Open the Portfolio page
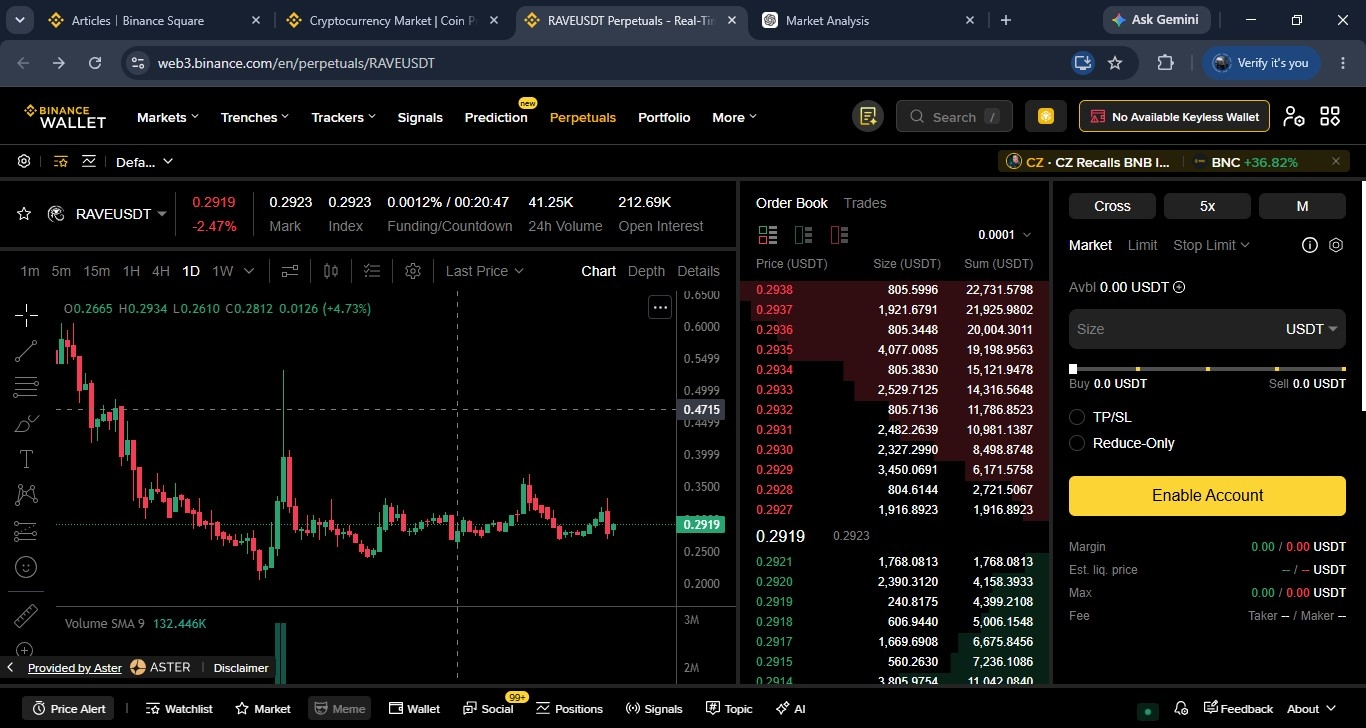This screenshot has height=728, width=1366. point(664,117)
